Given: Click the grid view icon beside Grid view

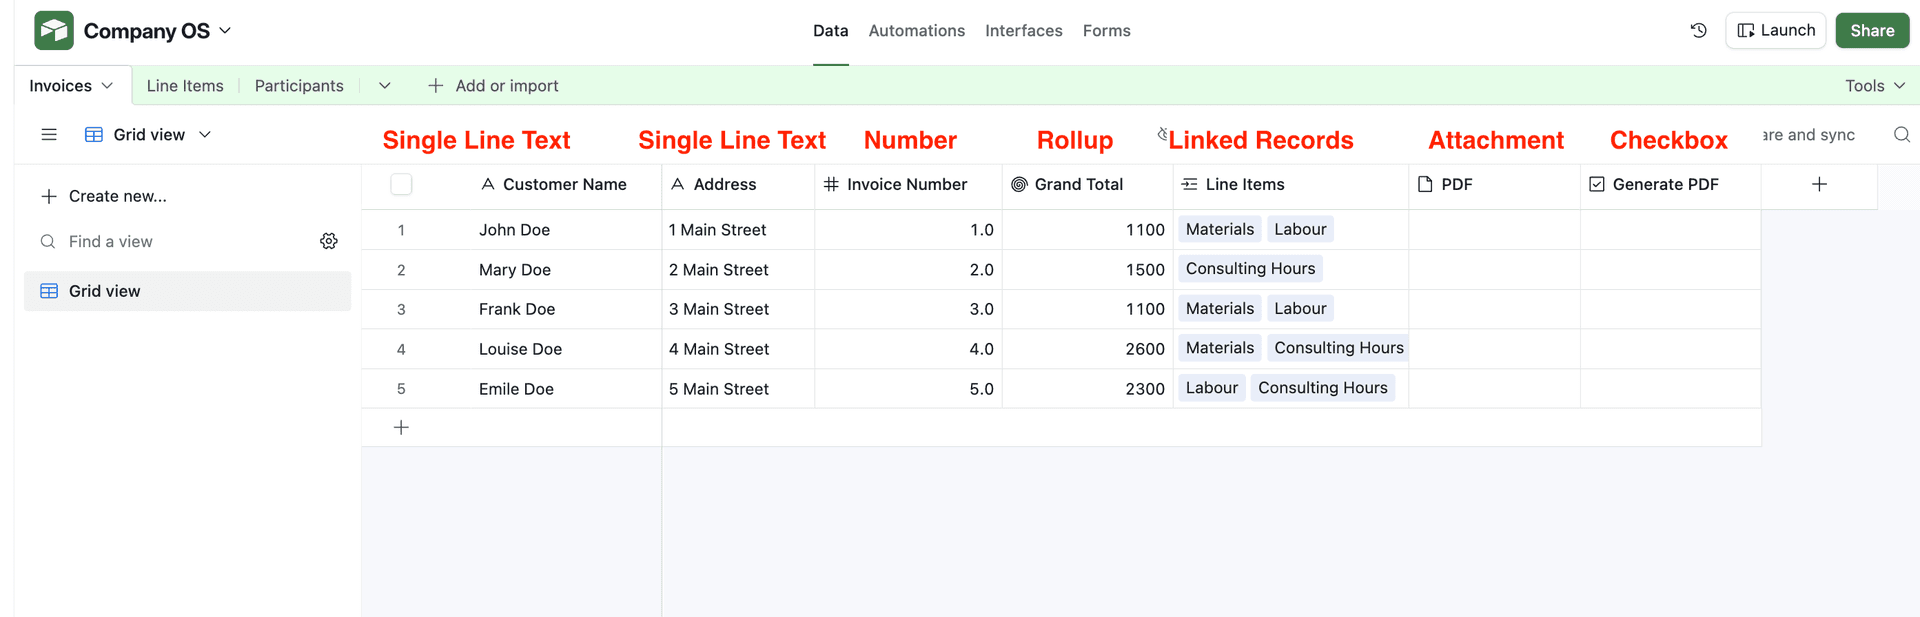Looking at the screenshot, I should pyautogui.click(x=93, y=134).
